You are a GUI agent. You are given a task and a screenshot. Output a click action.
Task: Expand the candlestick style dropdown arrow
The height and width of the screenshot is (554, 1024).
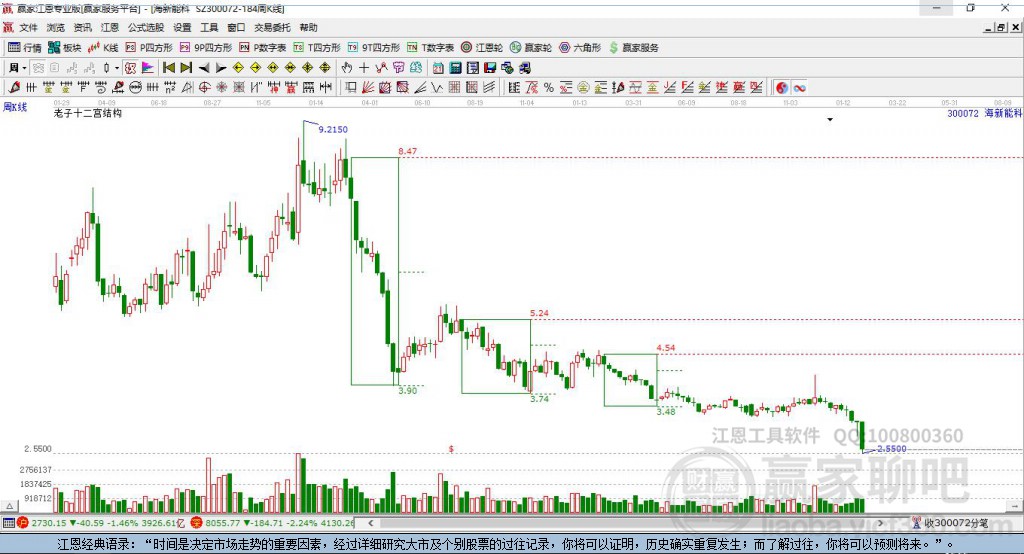pos(117,68)
